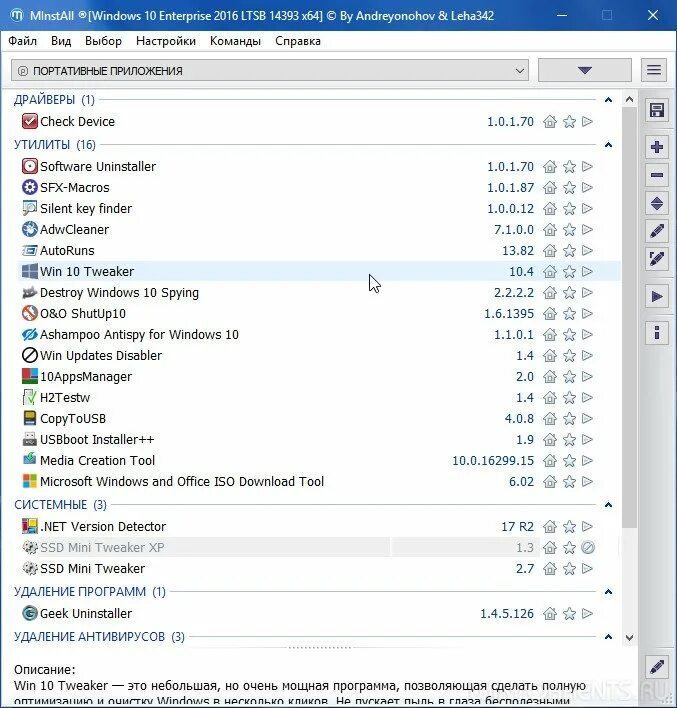Select Win Updates Disabler entry

click(x=319, y=355)
